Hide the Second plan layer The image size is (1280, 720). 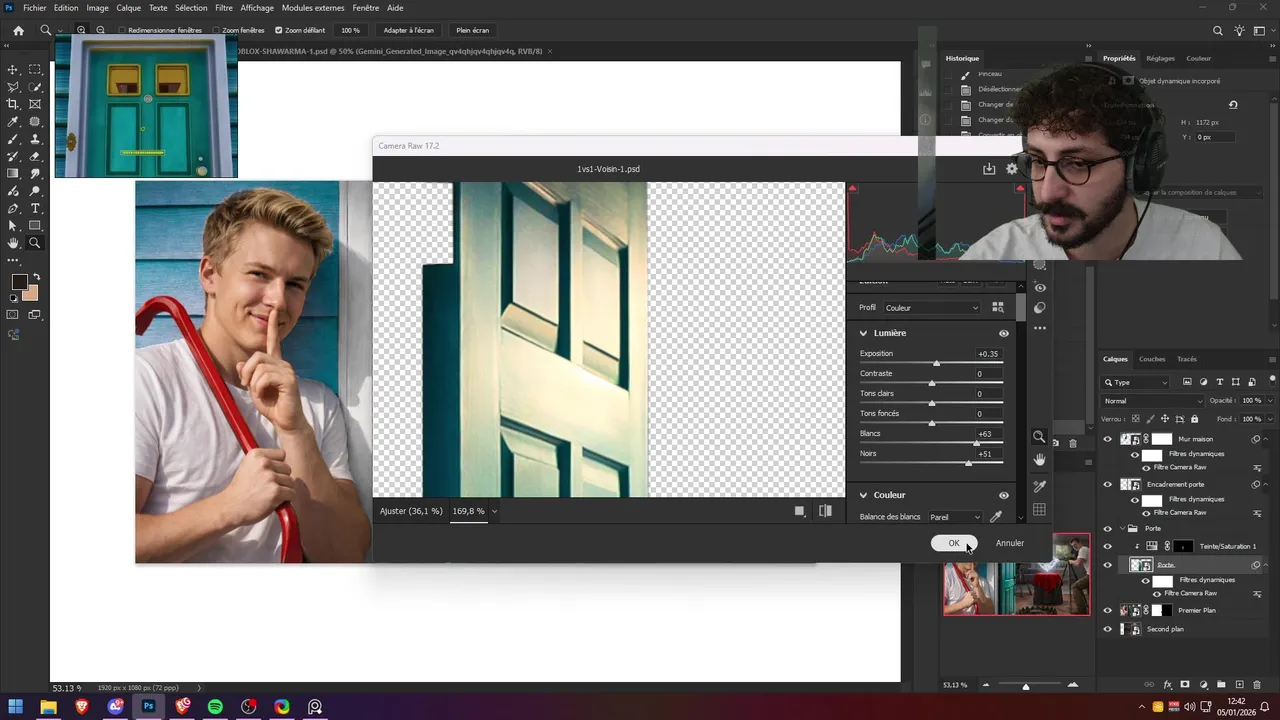pyautogui.click(x=1107, y=629)
